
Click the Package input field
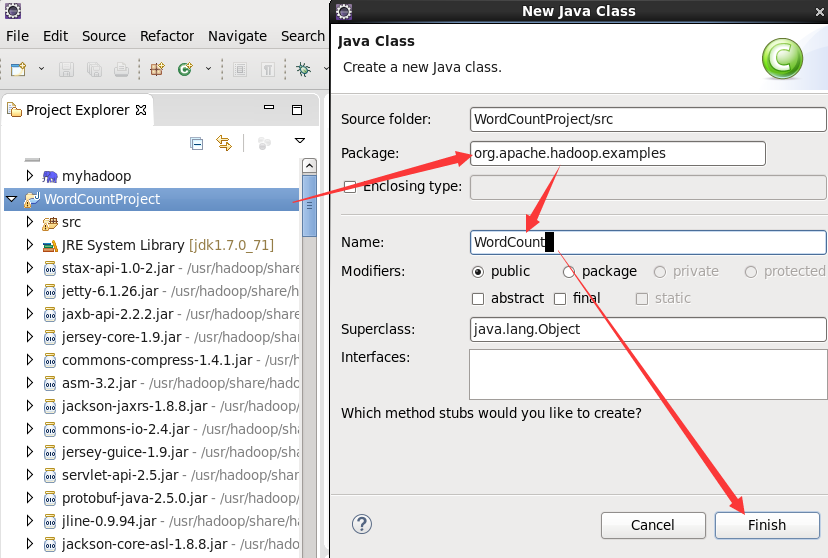click(617, 153)
